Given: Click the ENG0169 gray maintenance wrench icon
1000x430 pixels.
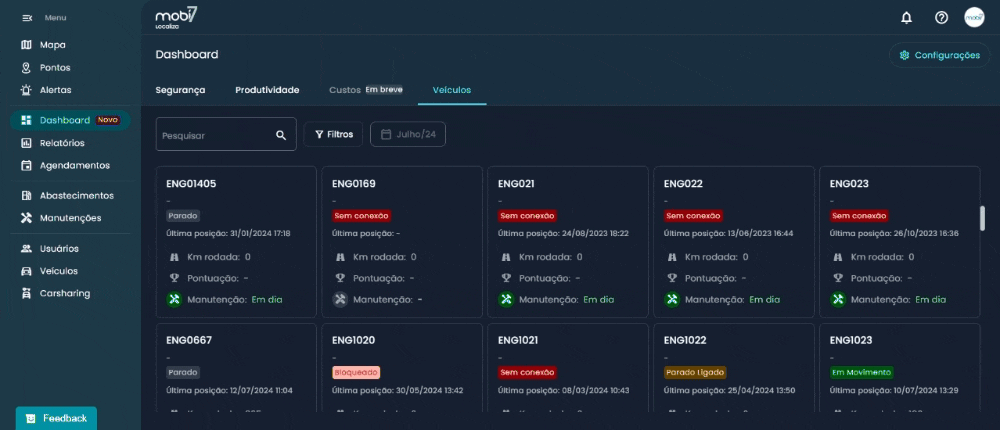Looking at the screenshot, I should pos(340,299).
